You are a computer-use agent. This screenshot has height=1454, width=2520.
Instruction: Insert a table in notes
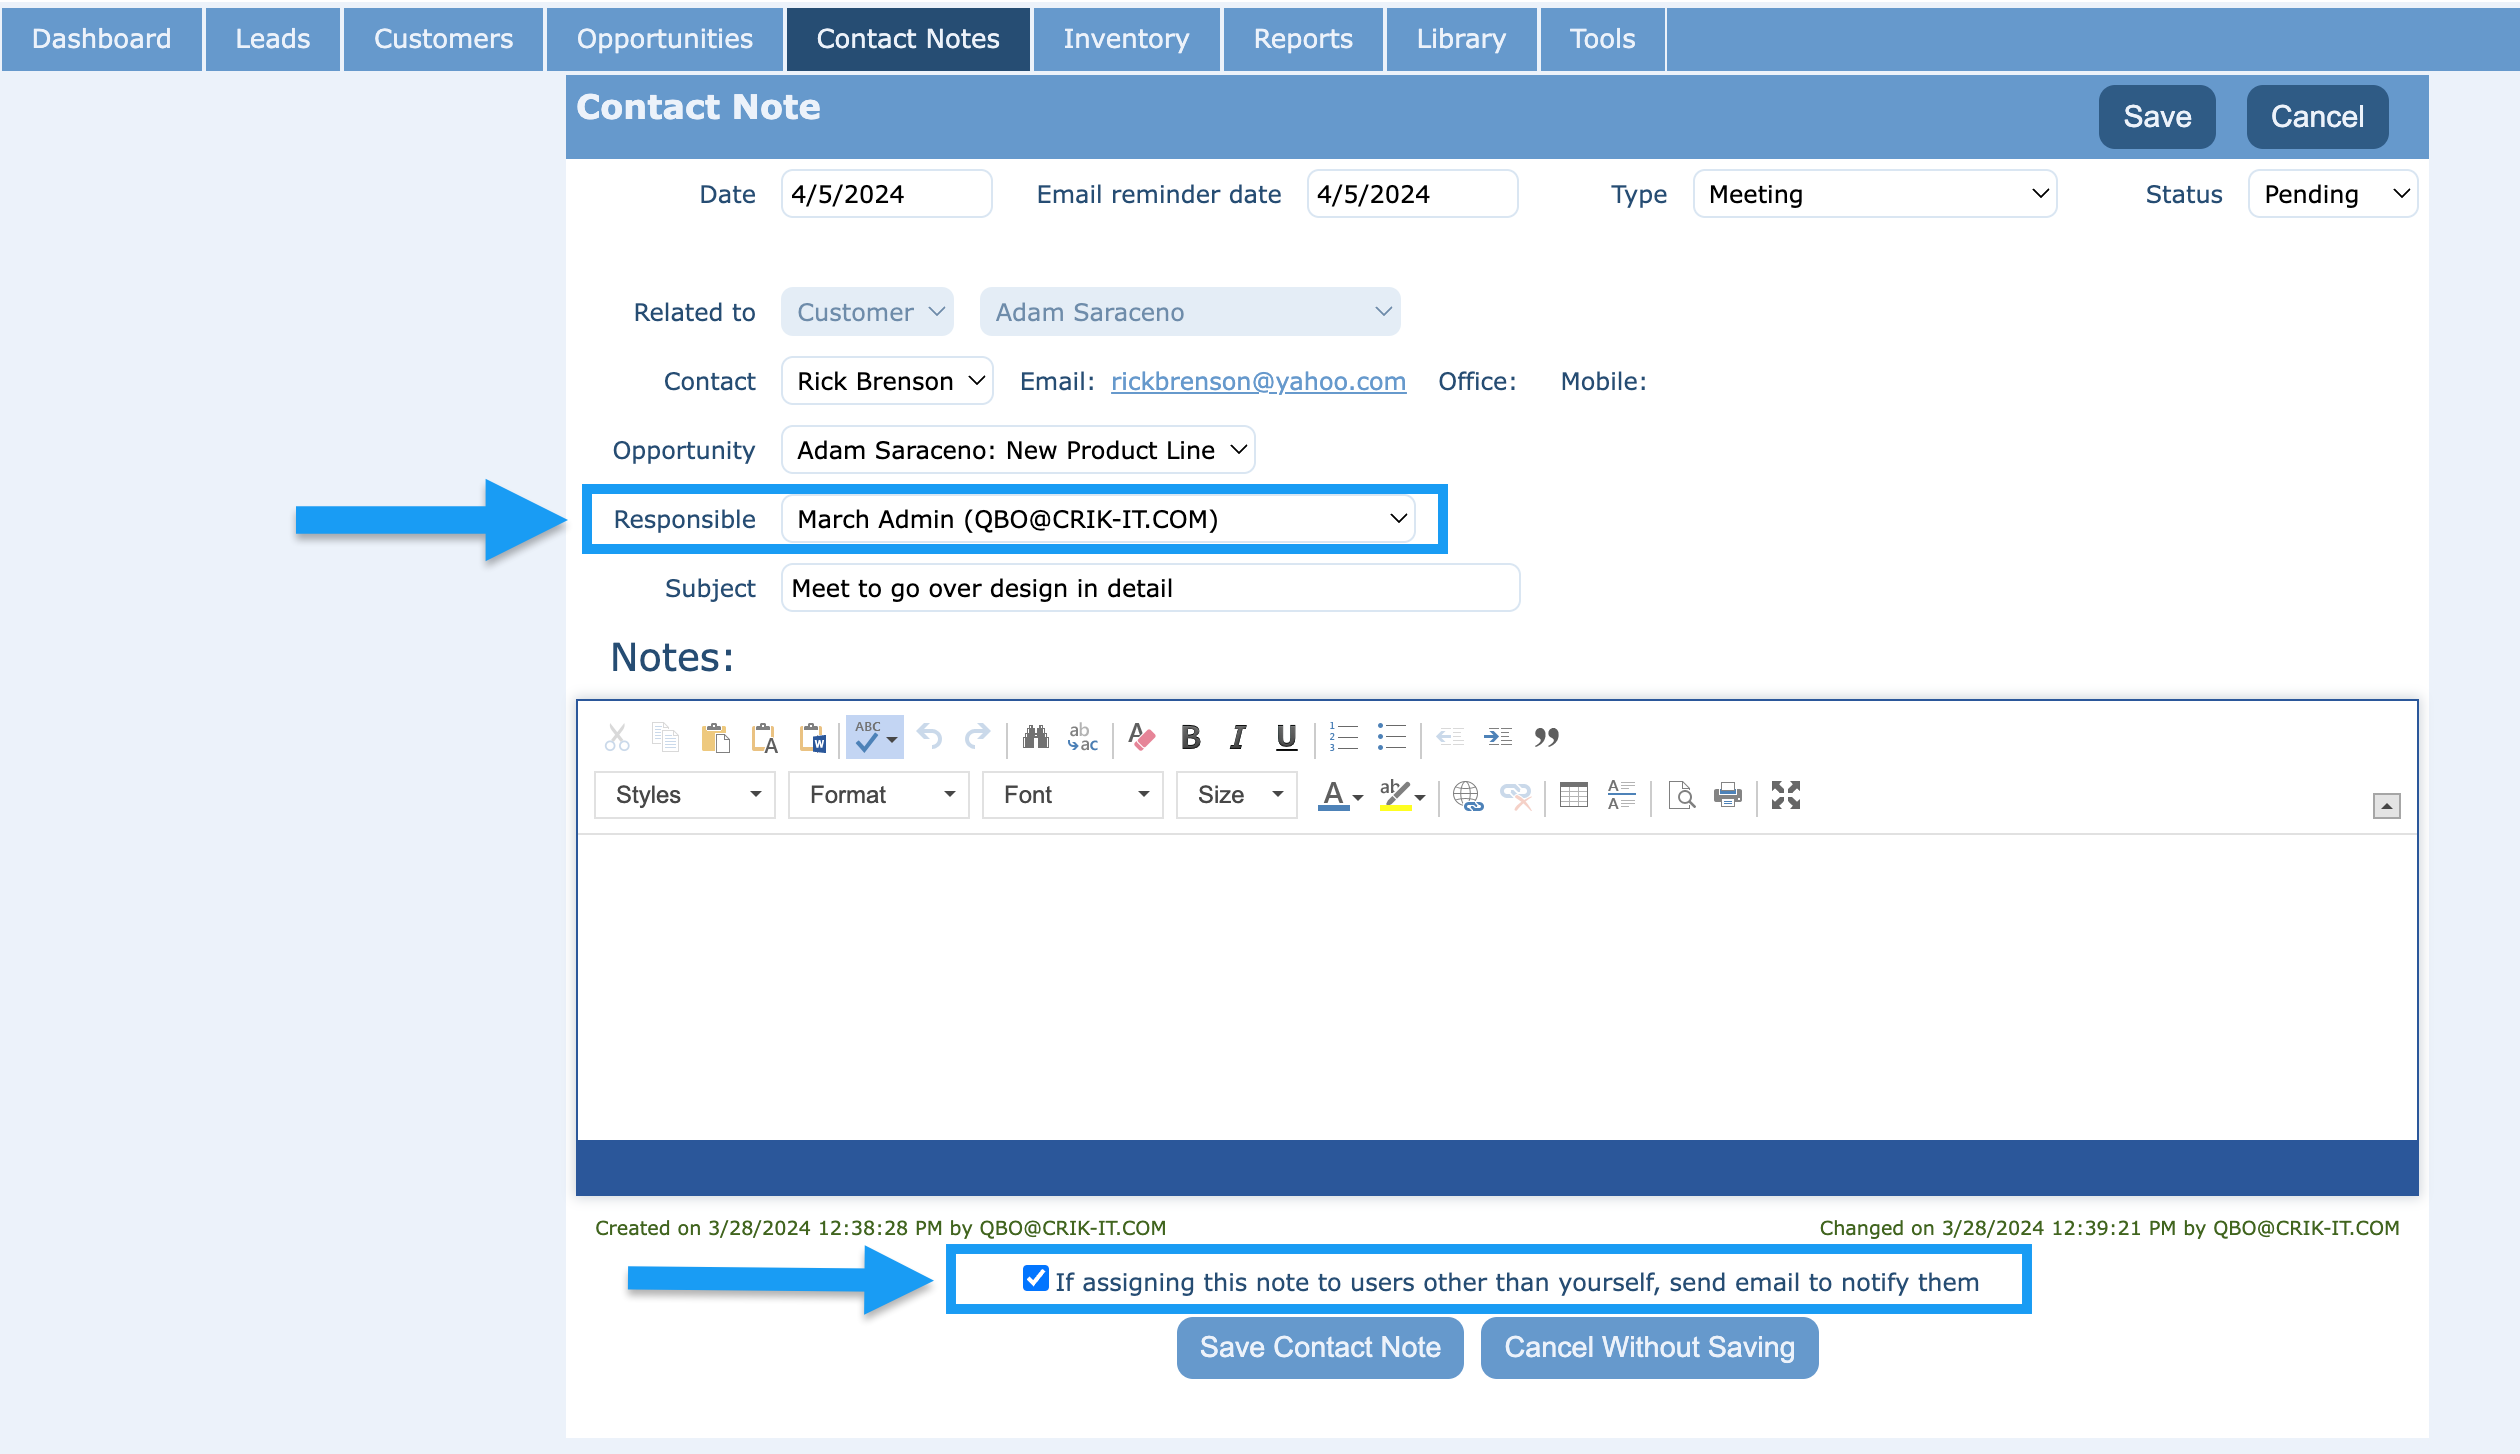1573,795
